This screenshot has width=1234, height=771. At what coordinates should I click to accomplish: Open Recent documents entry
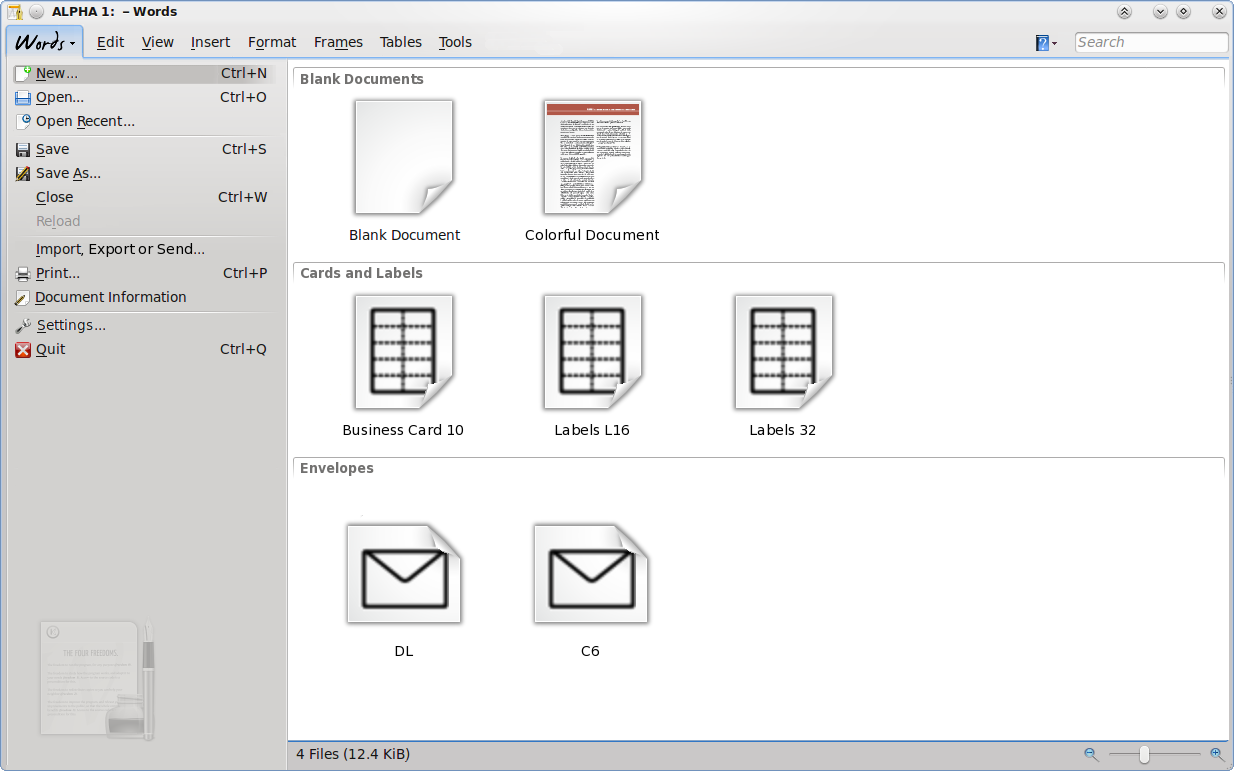pyautogui.click(x=85, y=121)
